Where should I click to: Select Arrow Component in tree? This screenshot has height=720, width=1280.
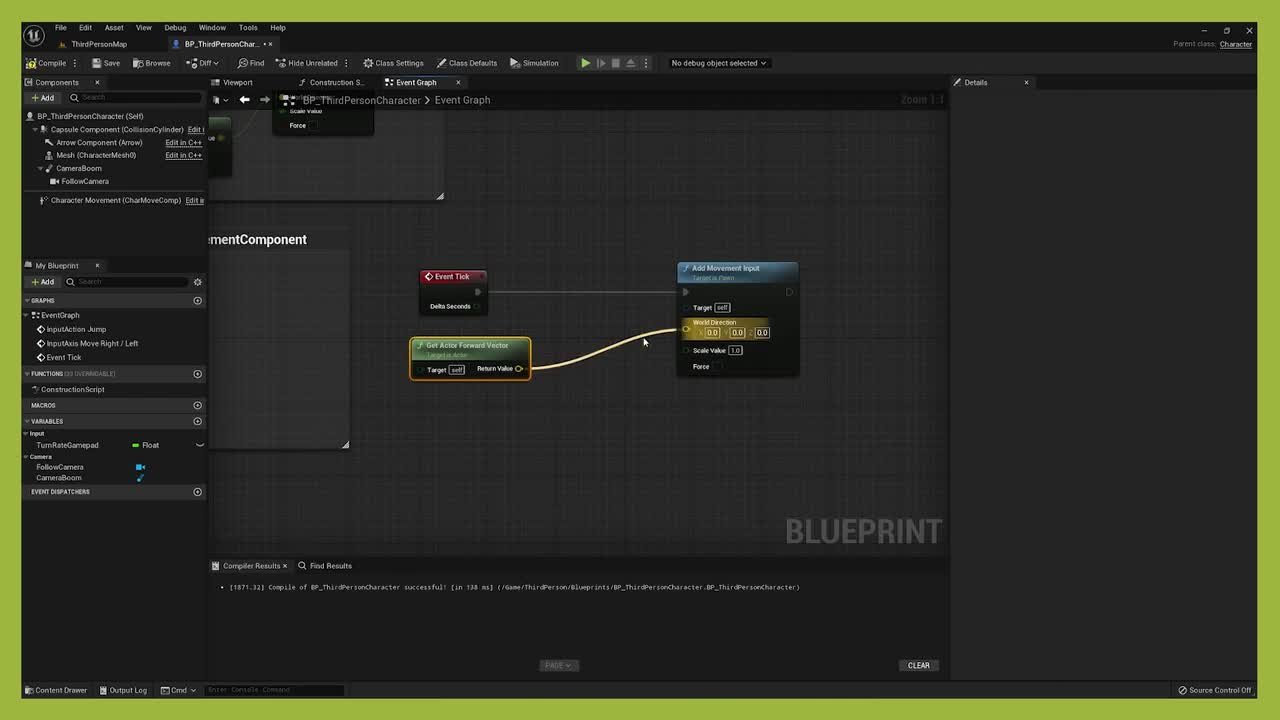(x=99, y=142)
